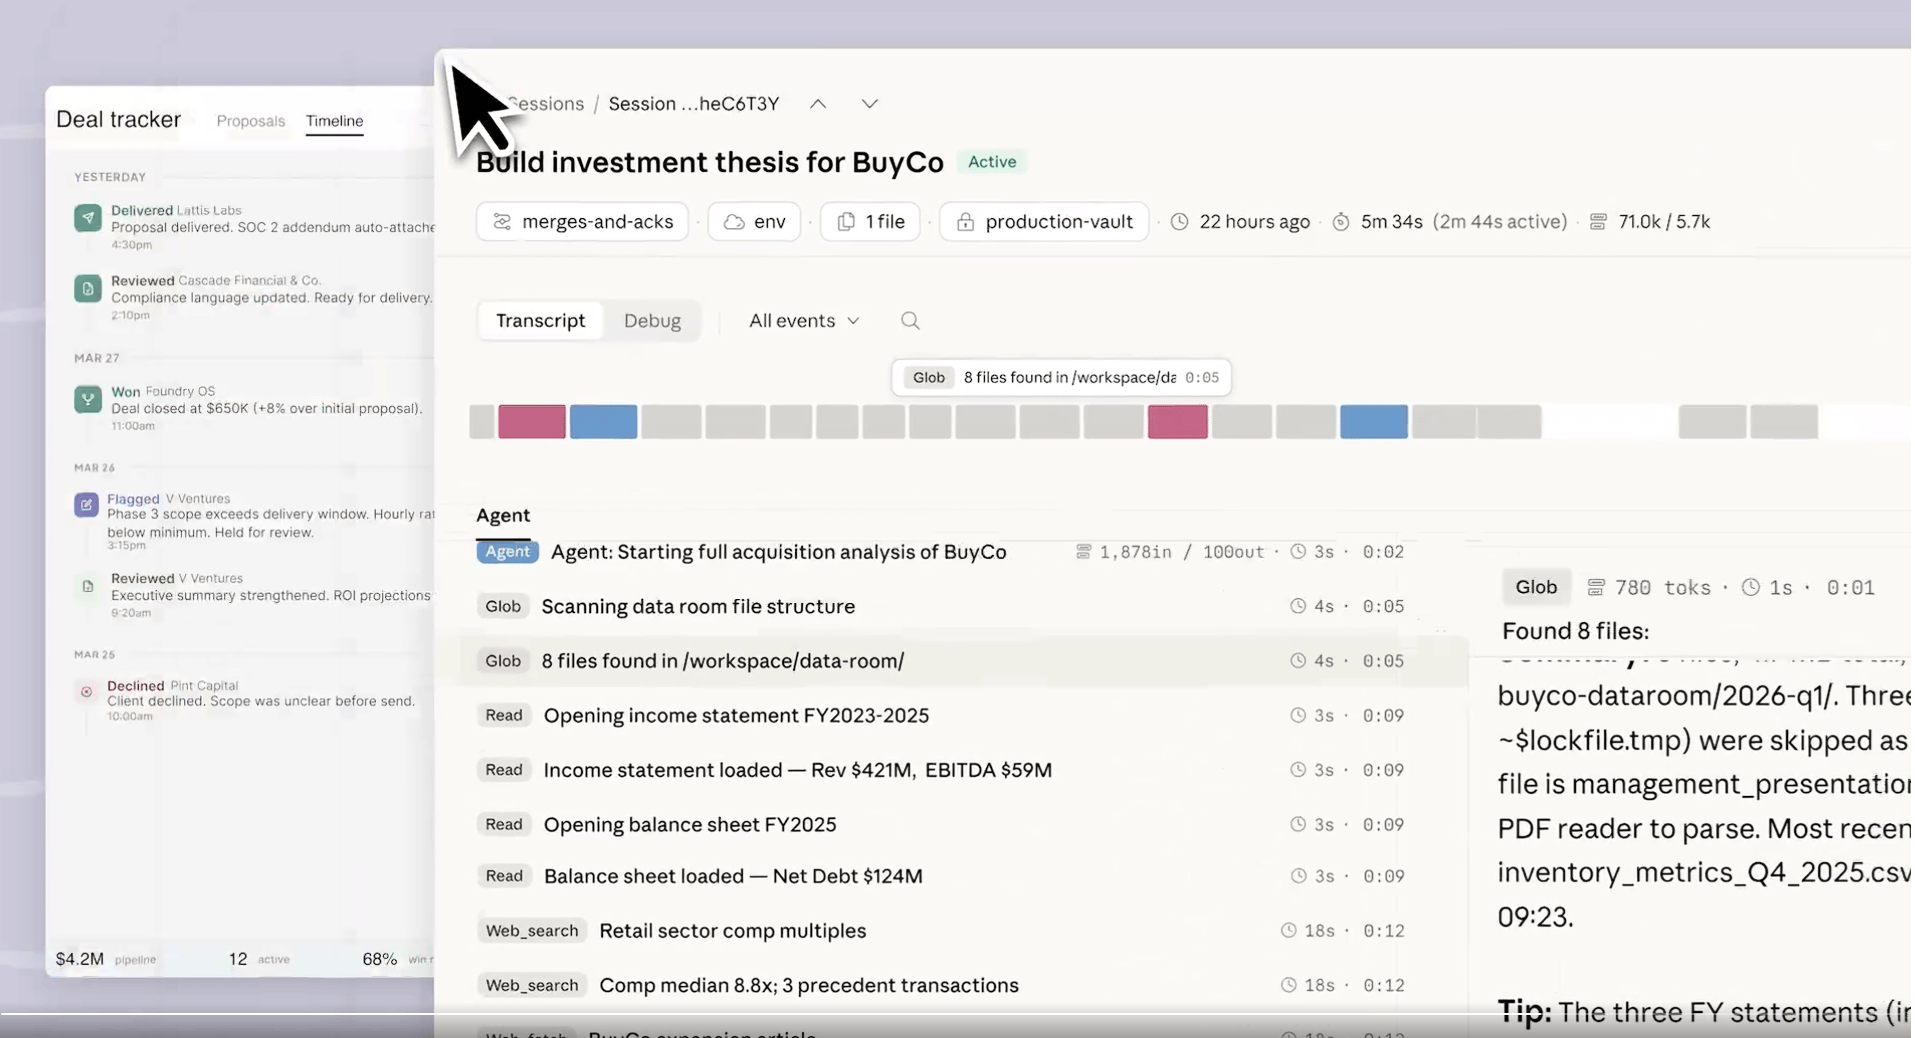
Task: Select the Retail sector comp multiples row
Action: [732, 931]
